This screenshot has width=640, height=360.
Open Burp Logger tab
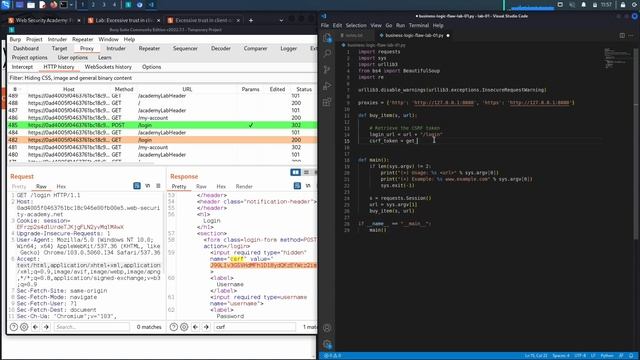[x=288, y=49]
